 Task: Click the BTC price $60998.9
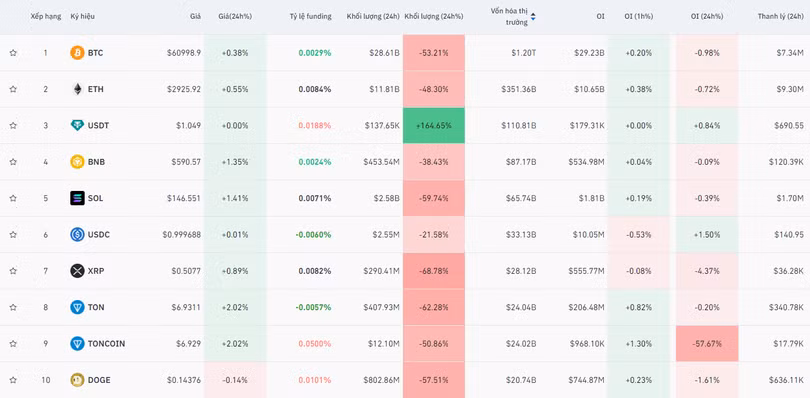184,53
